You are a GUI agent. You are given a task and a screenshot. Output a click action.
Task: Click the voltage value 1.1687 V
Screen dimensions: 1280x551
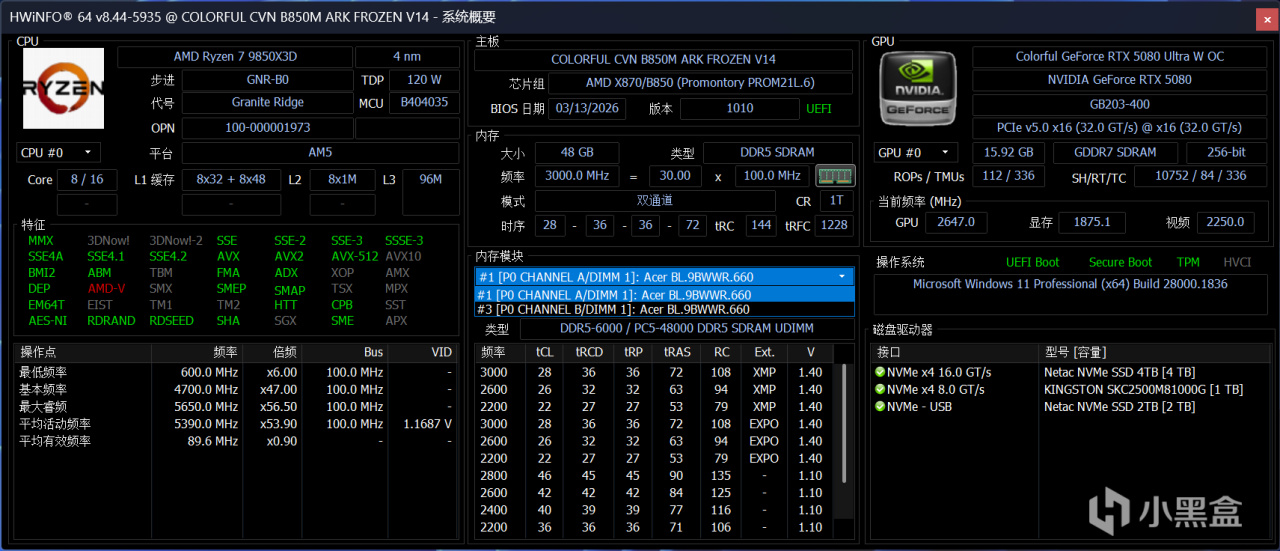427,423
